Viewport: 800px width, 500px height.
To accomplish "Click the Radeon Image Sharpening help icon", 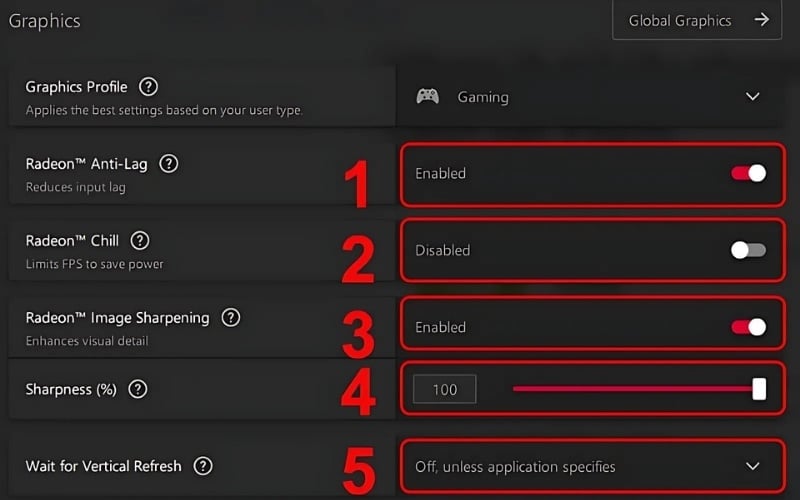I will pyautogui.click(x=231, y=317).
